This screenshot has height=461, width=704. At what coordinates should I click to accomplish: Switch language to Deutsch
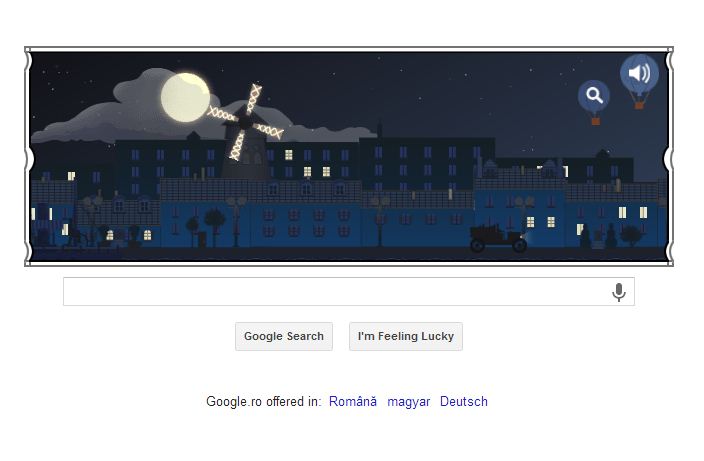[464, 401]
